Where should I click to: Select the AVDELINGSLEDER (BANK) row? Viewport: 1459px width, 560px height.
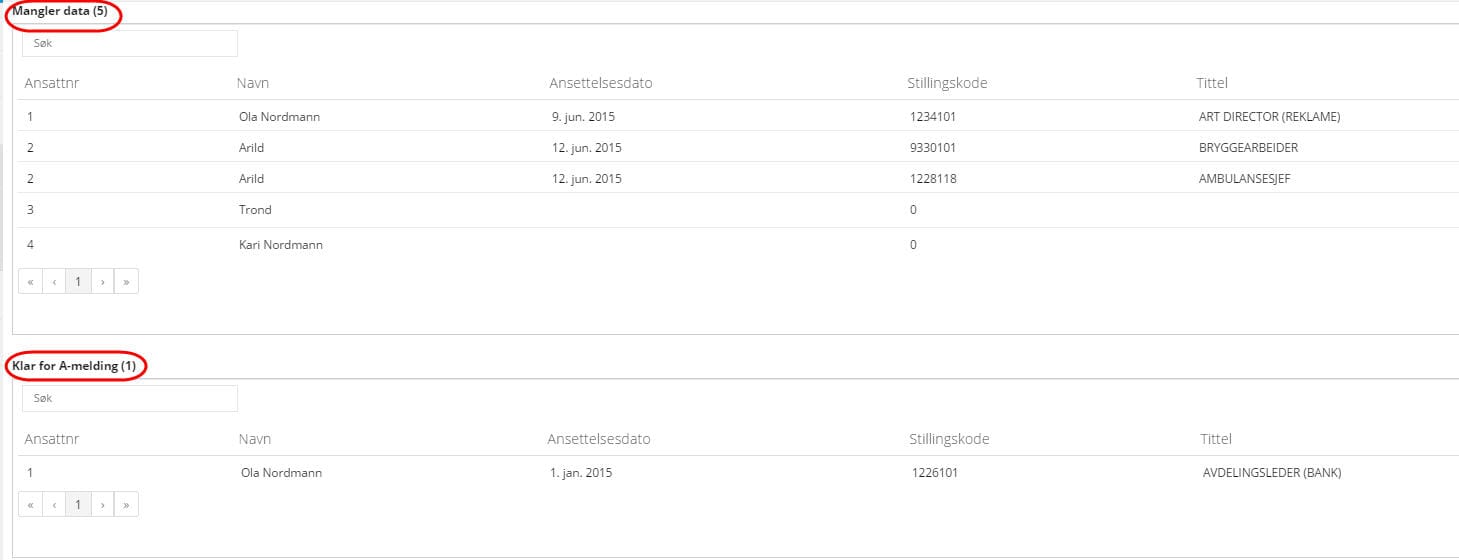[1271, 473]
